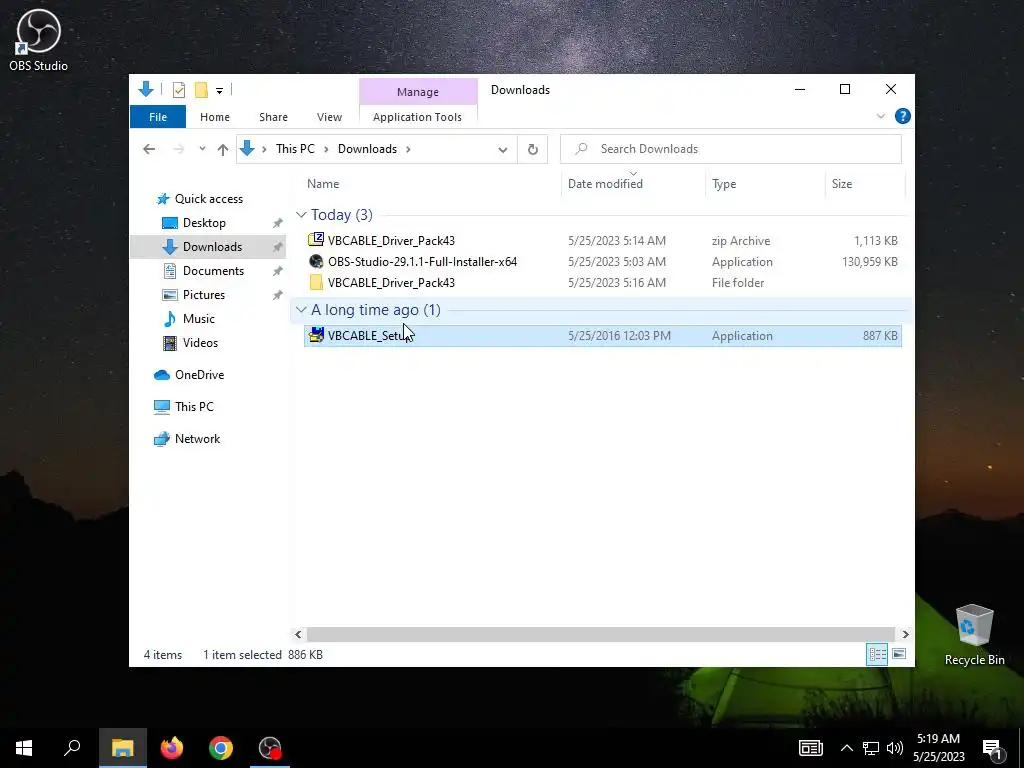The height and width of the screenshot is (768, 1024).
Task: Open taskbar Search
Action: pyautogui.click(x=72, y=748)
